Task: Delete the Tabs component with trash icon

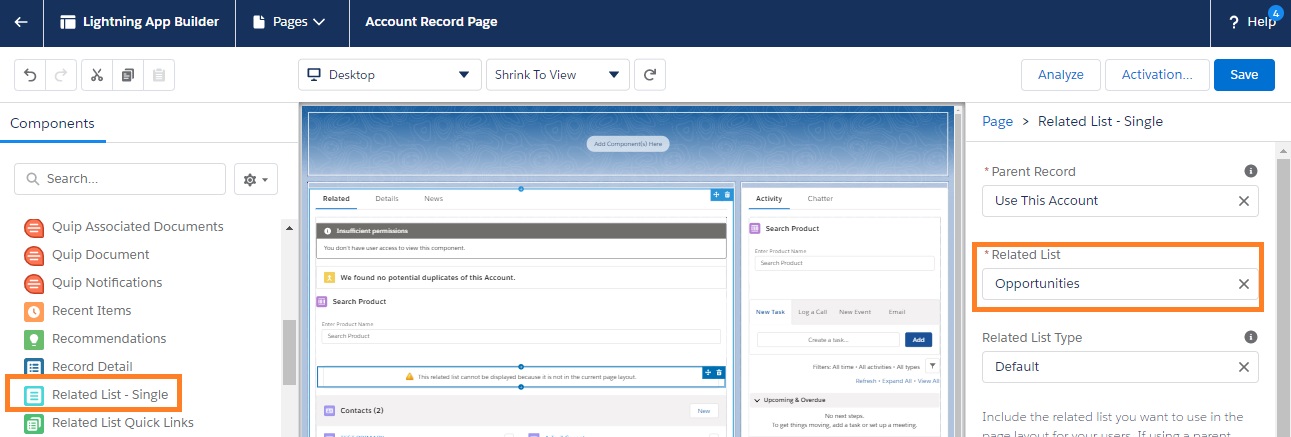Action: (x=728, y=194)
